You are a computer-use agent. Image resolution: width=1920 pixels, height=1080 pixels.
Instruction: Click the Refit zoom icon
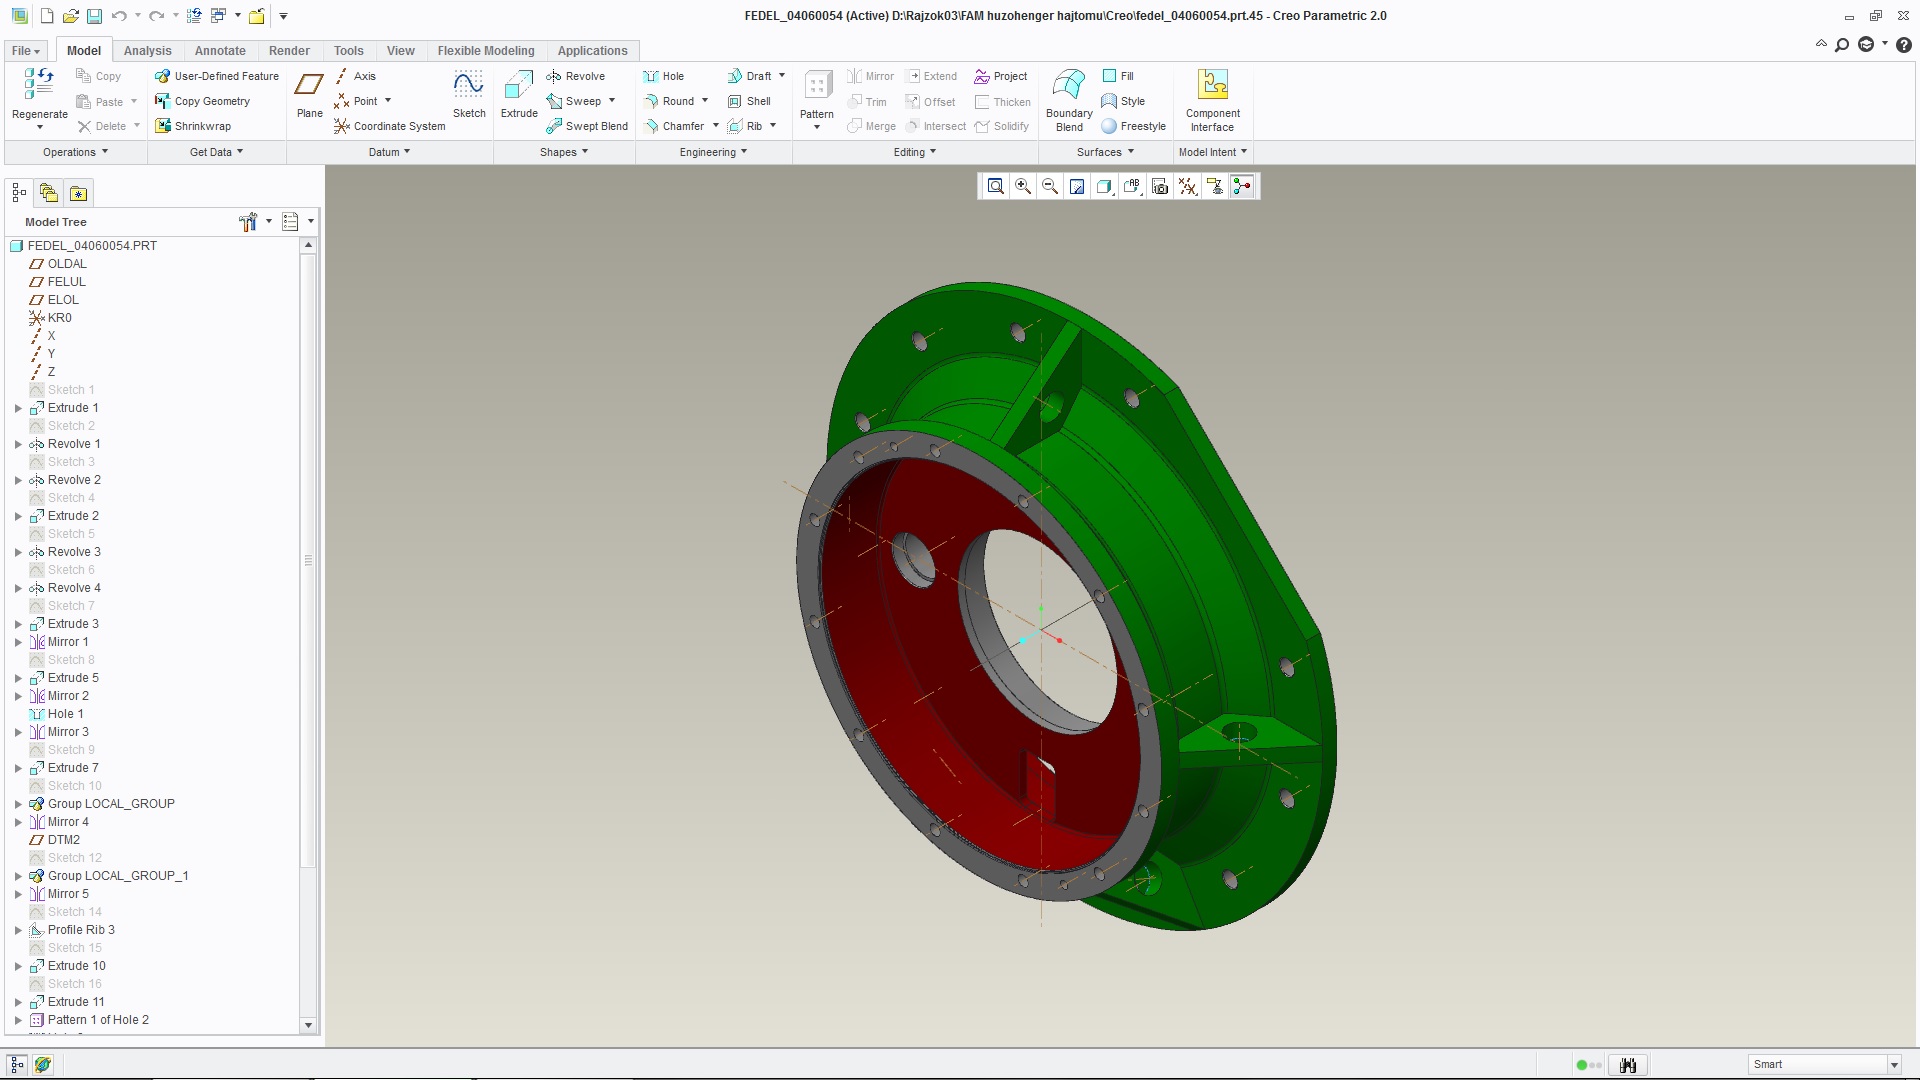pyautogui.click(x=995, y=186)
